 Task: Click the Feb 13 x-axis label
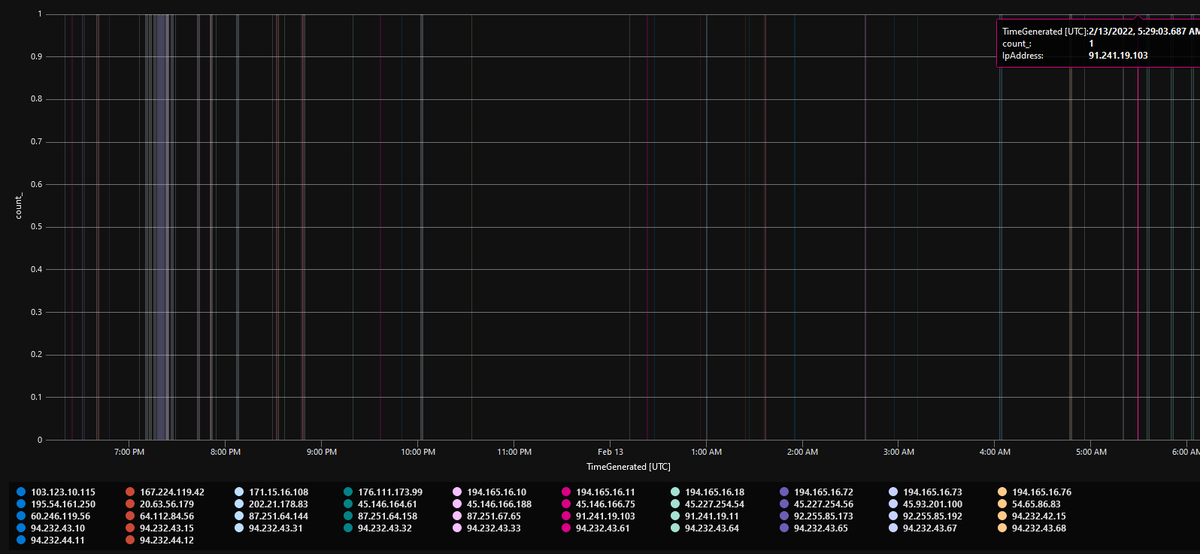click(x=610, y=453)
